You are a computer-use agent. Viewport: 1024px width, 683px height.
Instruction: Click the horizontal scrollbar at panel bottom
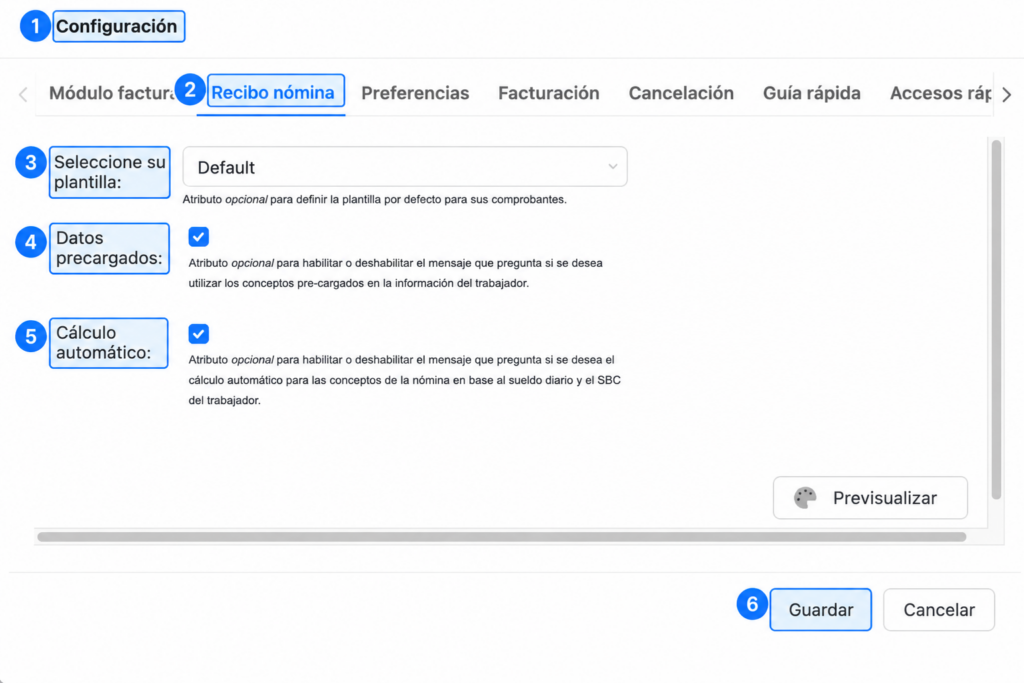502,537
